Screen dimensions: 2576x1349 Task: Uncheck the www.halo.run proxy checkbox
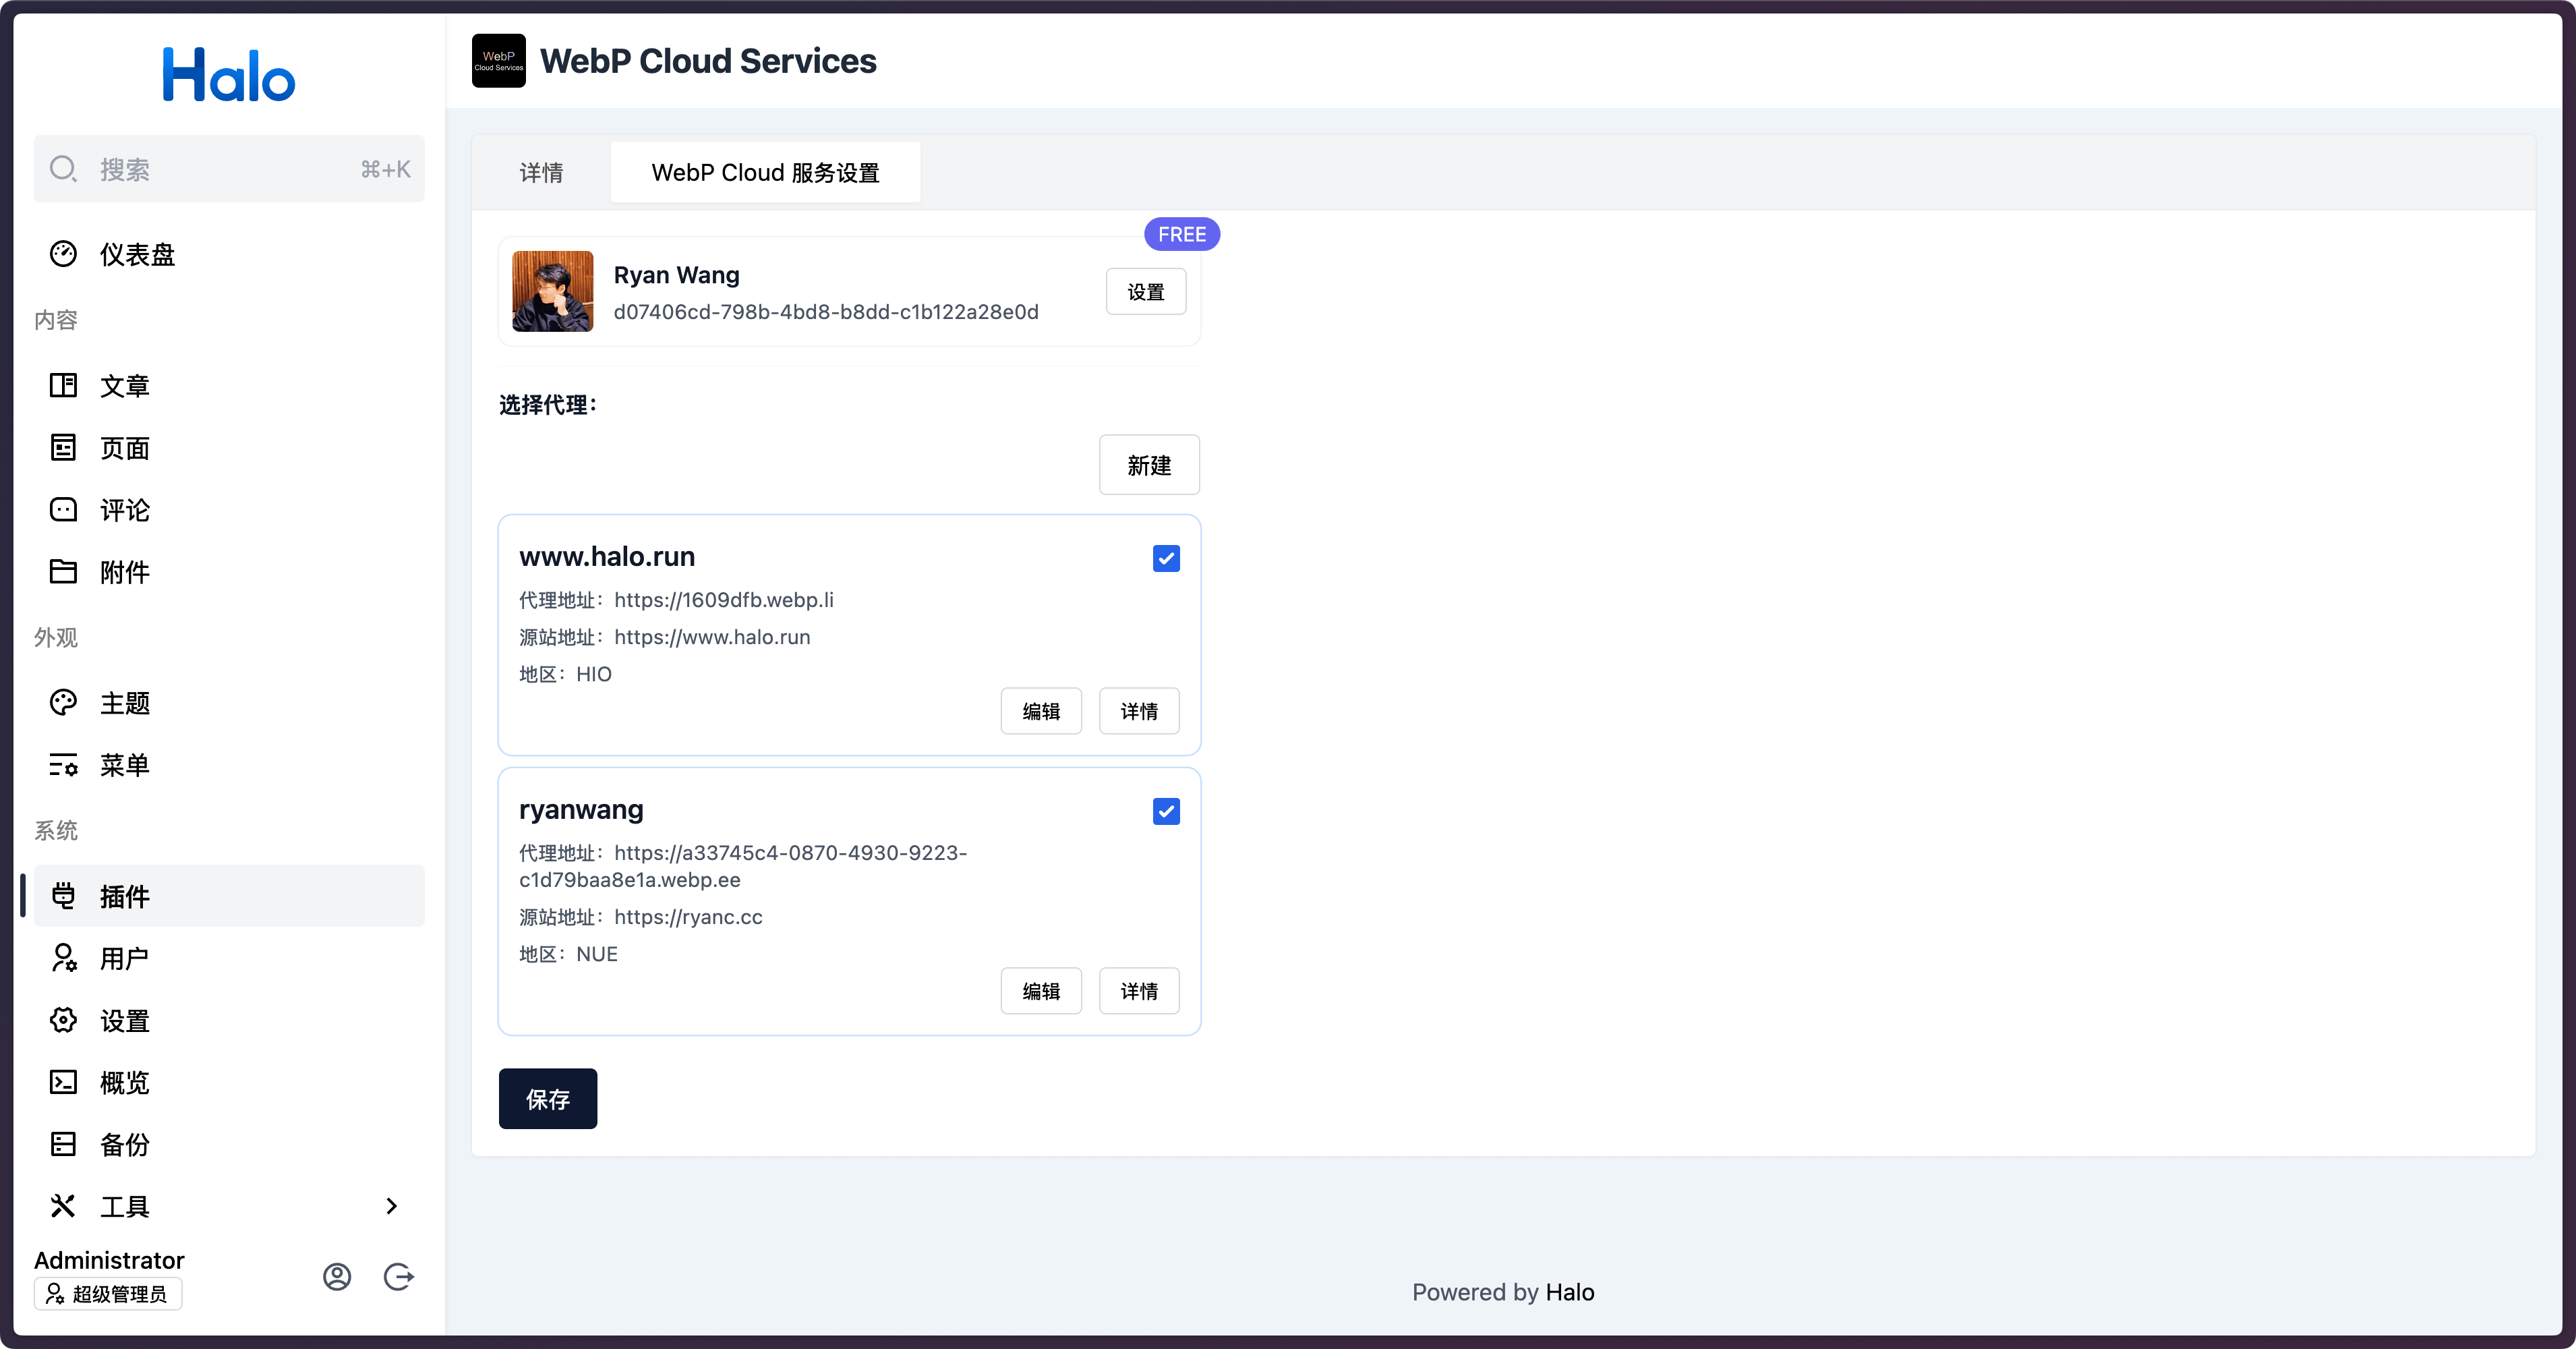[x=1166, y=558]
